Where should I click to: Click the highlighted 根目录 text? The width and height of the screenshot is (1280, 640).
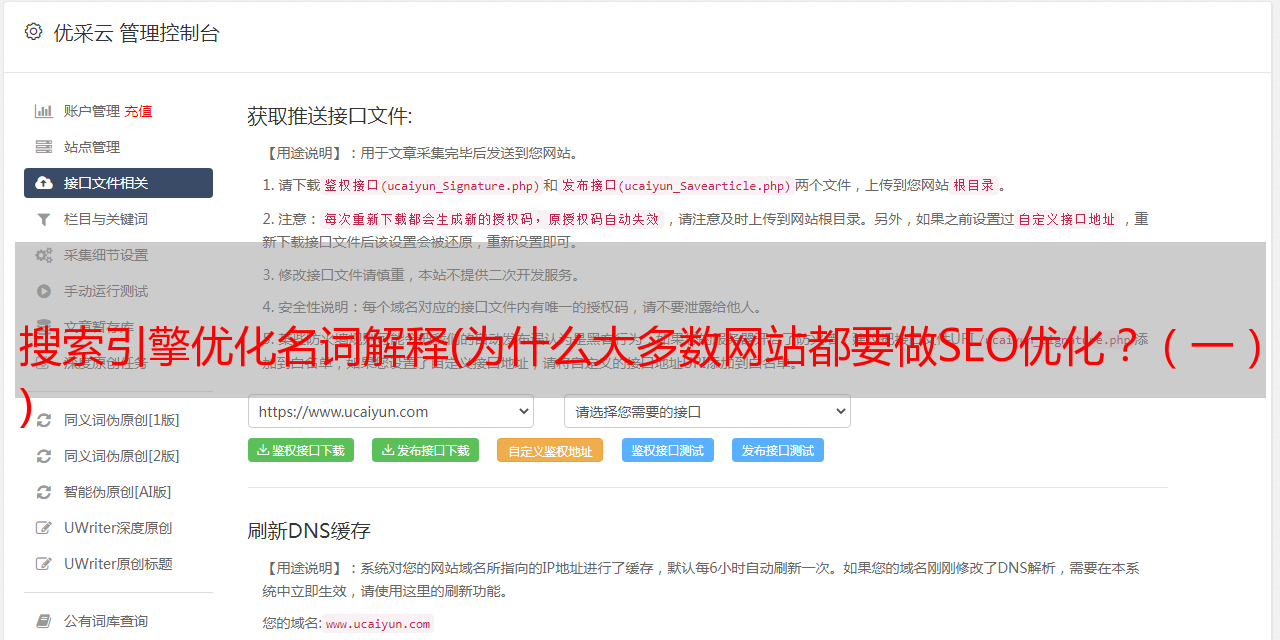[x=974, y=185]
